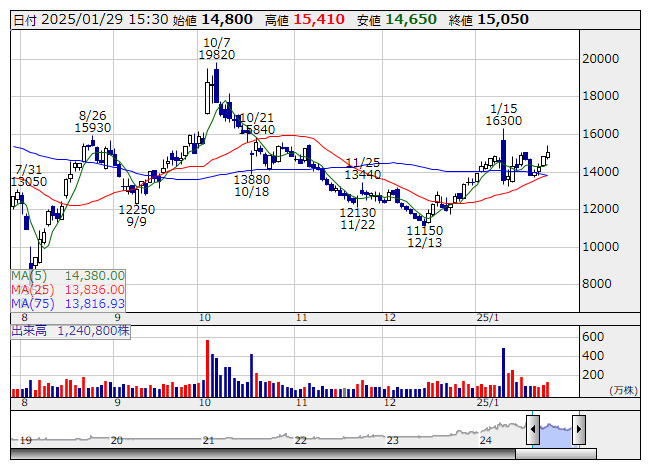This screenshot has height=470, width=653.
Task: Click the 終値 15,050 closing price
Action: click(489, 20)
